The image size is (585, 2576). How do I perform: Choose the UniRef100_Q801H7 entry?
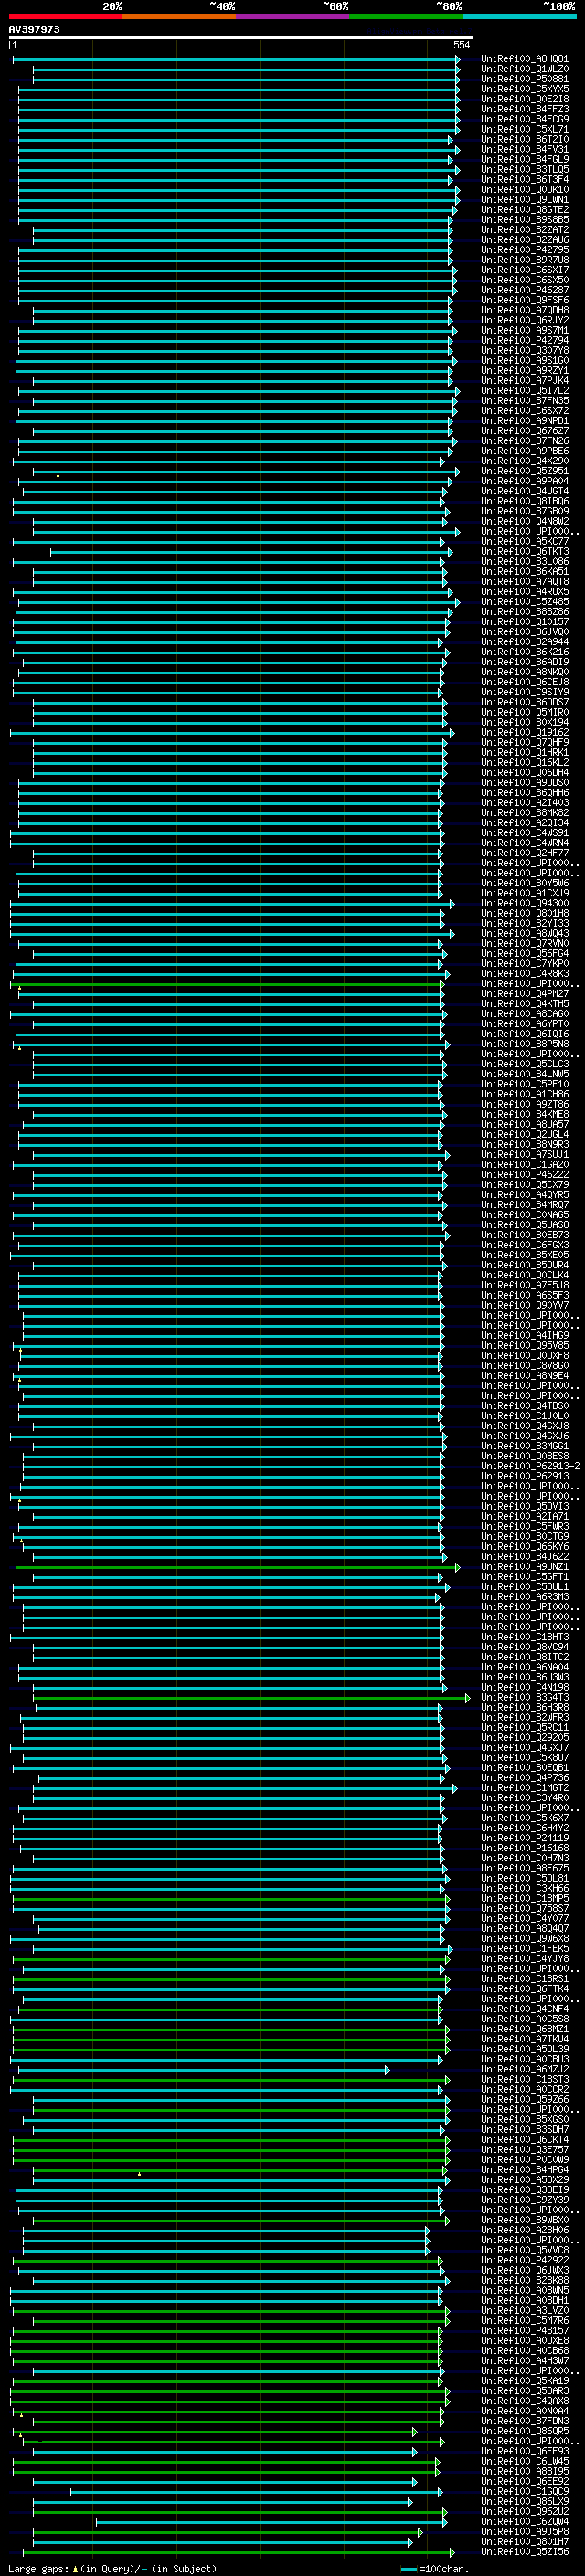pos(524,2541)
